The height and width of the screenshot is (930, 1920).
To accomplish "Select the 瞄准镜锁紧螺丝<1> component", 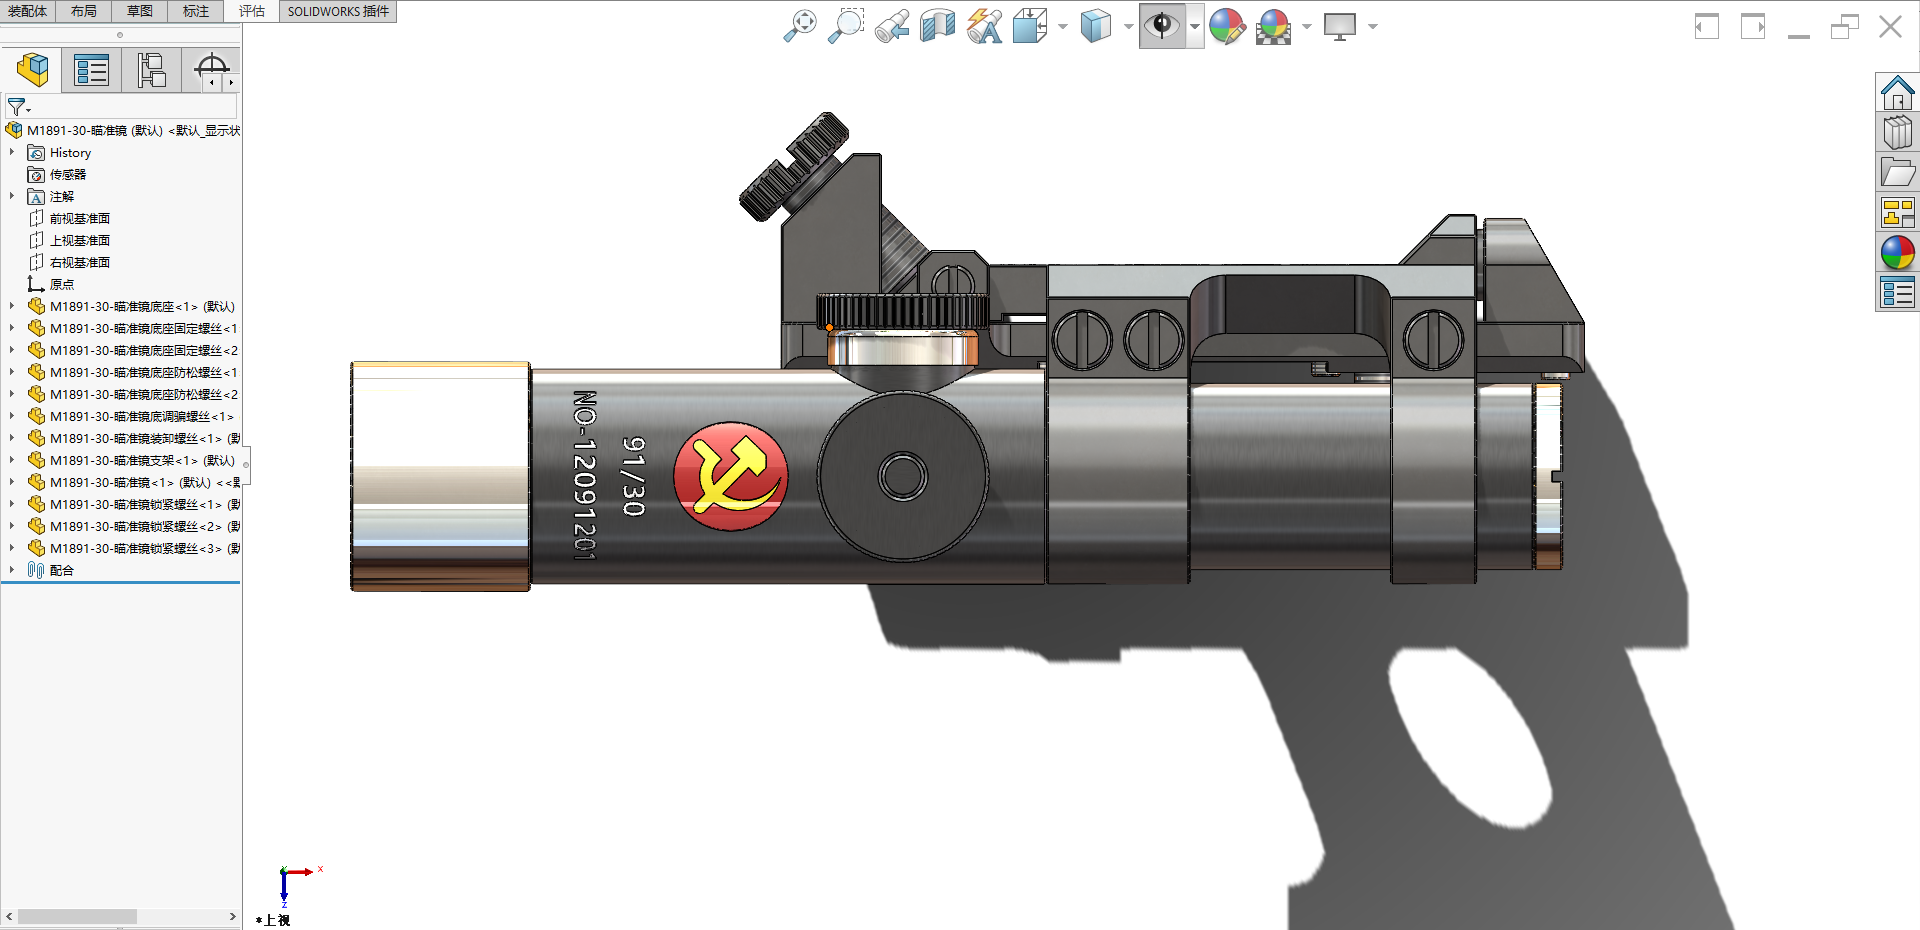I will coord(134,505).
